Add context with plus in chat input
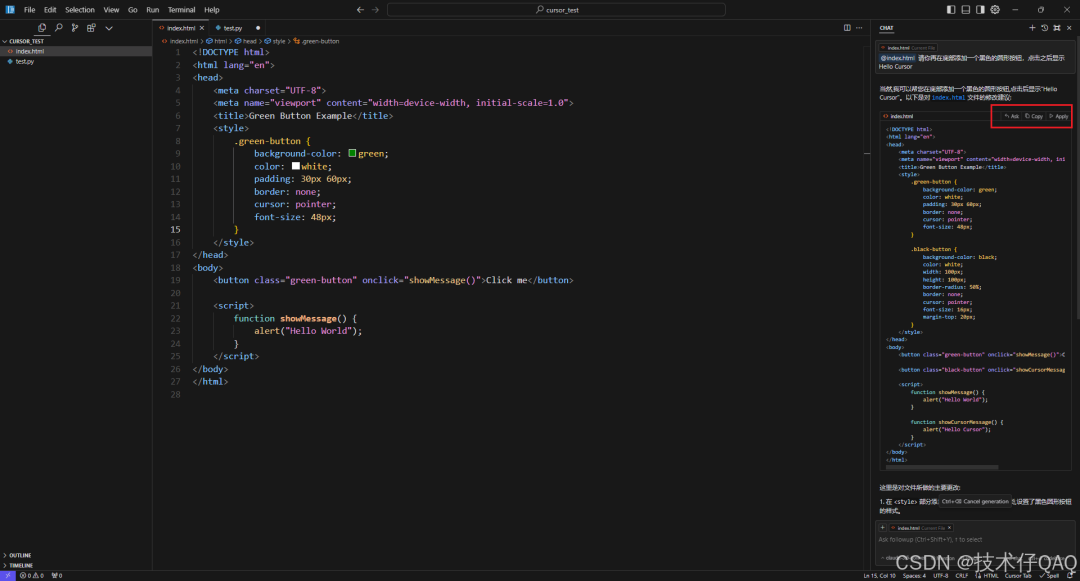1080x581 pixels. [882, 528]
